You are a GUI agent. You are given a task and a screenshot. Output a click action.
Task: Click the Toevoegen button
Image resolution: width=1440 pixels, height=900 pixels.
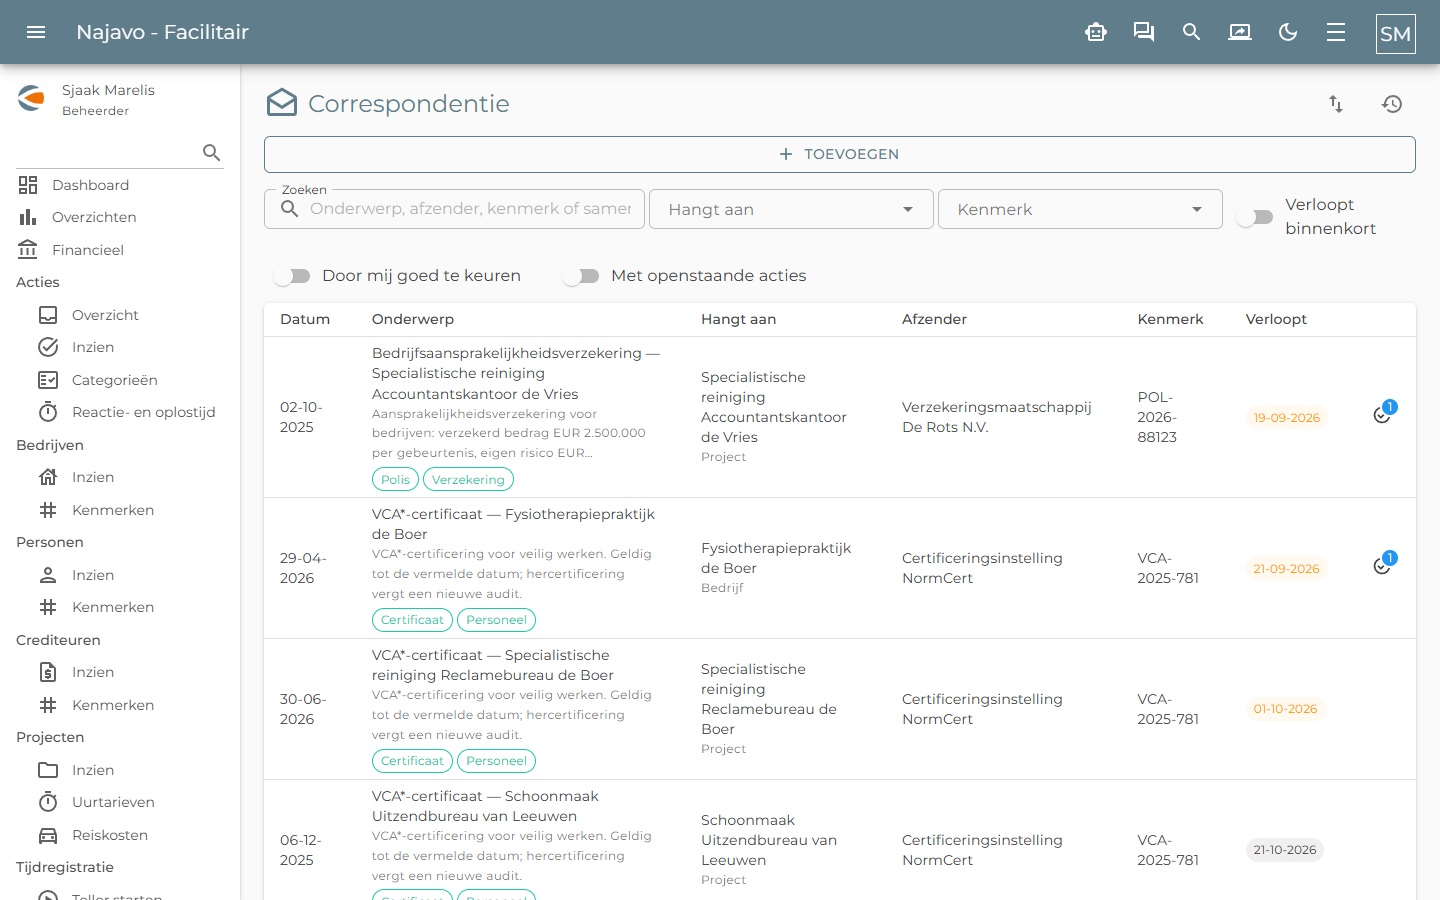840,154
